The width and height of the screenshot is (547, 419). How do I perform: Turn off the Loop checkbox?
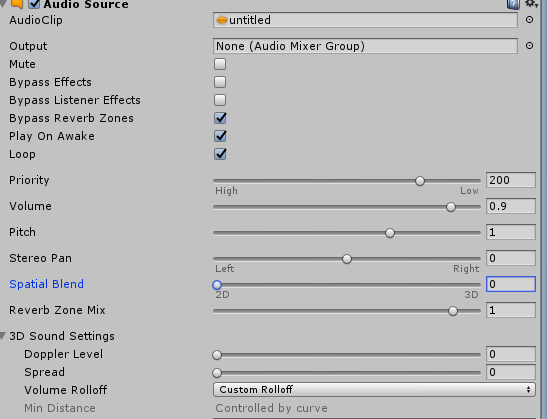coord(220,154)
